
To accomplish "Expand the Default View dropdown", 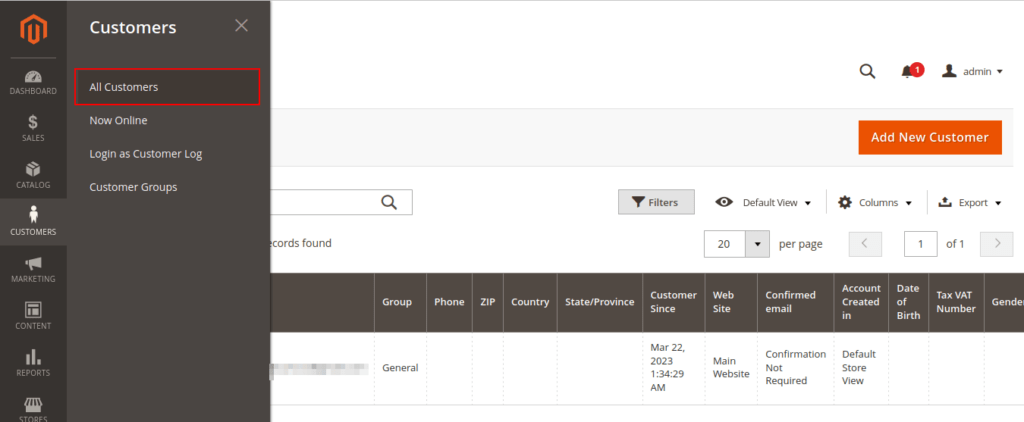I will (764, 202).
